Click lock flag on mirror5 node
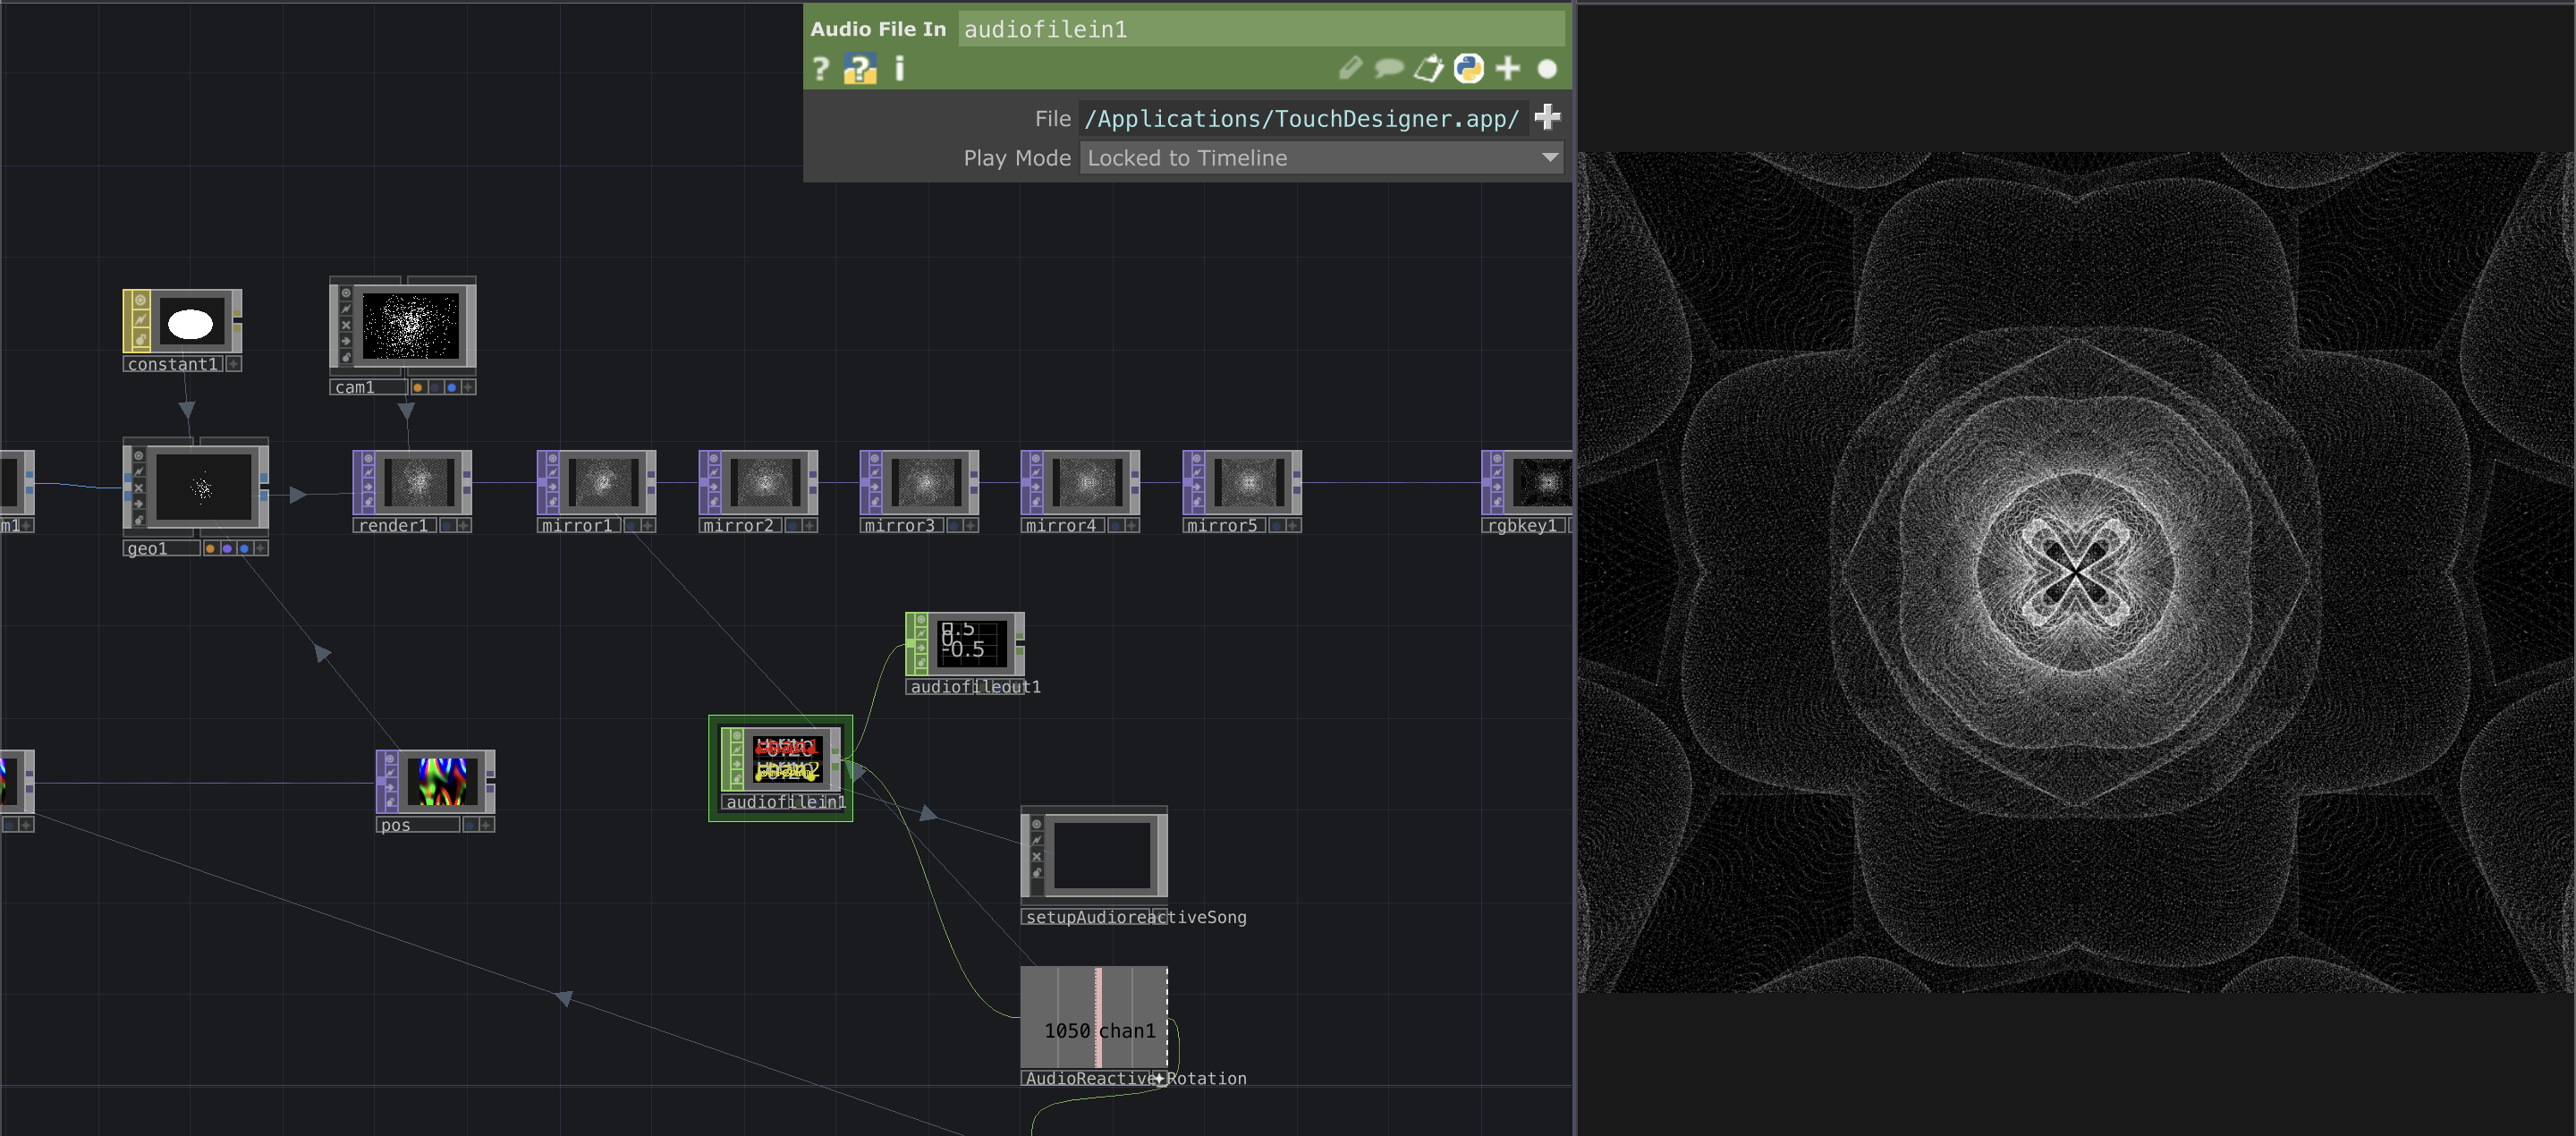This screenshot has width=2576, height=1136. pyautogui.click(x=1198, y=502)
